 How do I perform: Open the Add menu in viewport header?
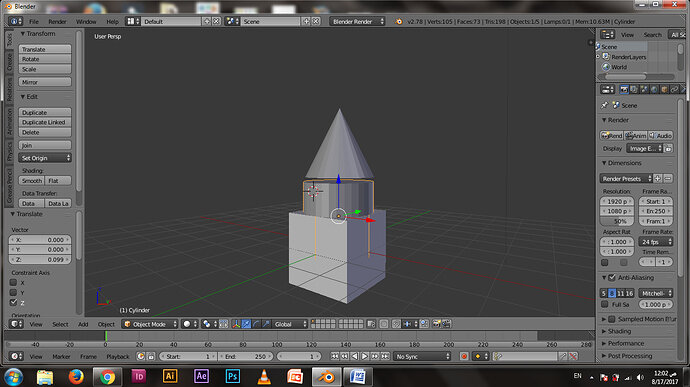pos(83,324)
